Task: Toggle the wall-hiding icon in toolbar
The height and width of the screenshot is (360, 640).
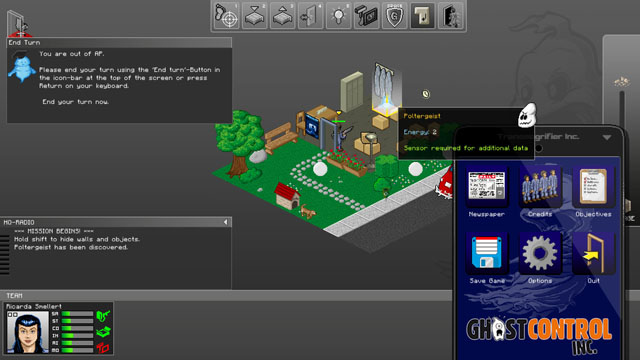Action: pos(422,16)
